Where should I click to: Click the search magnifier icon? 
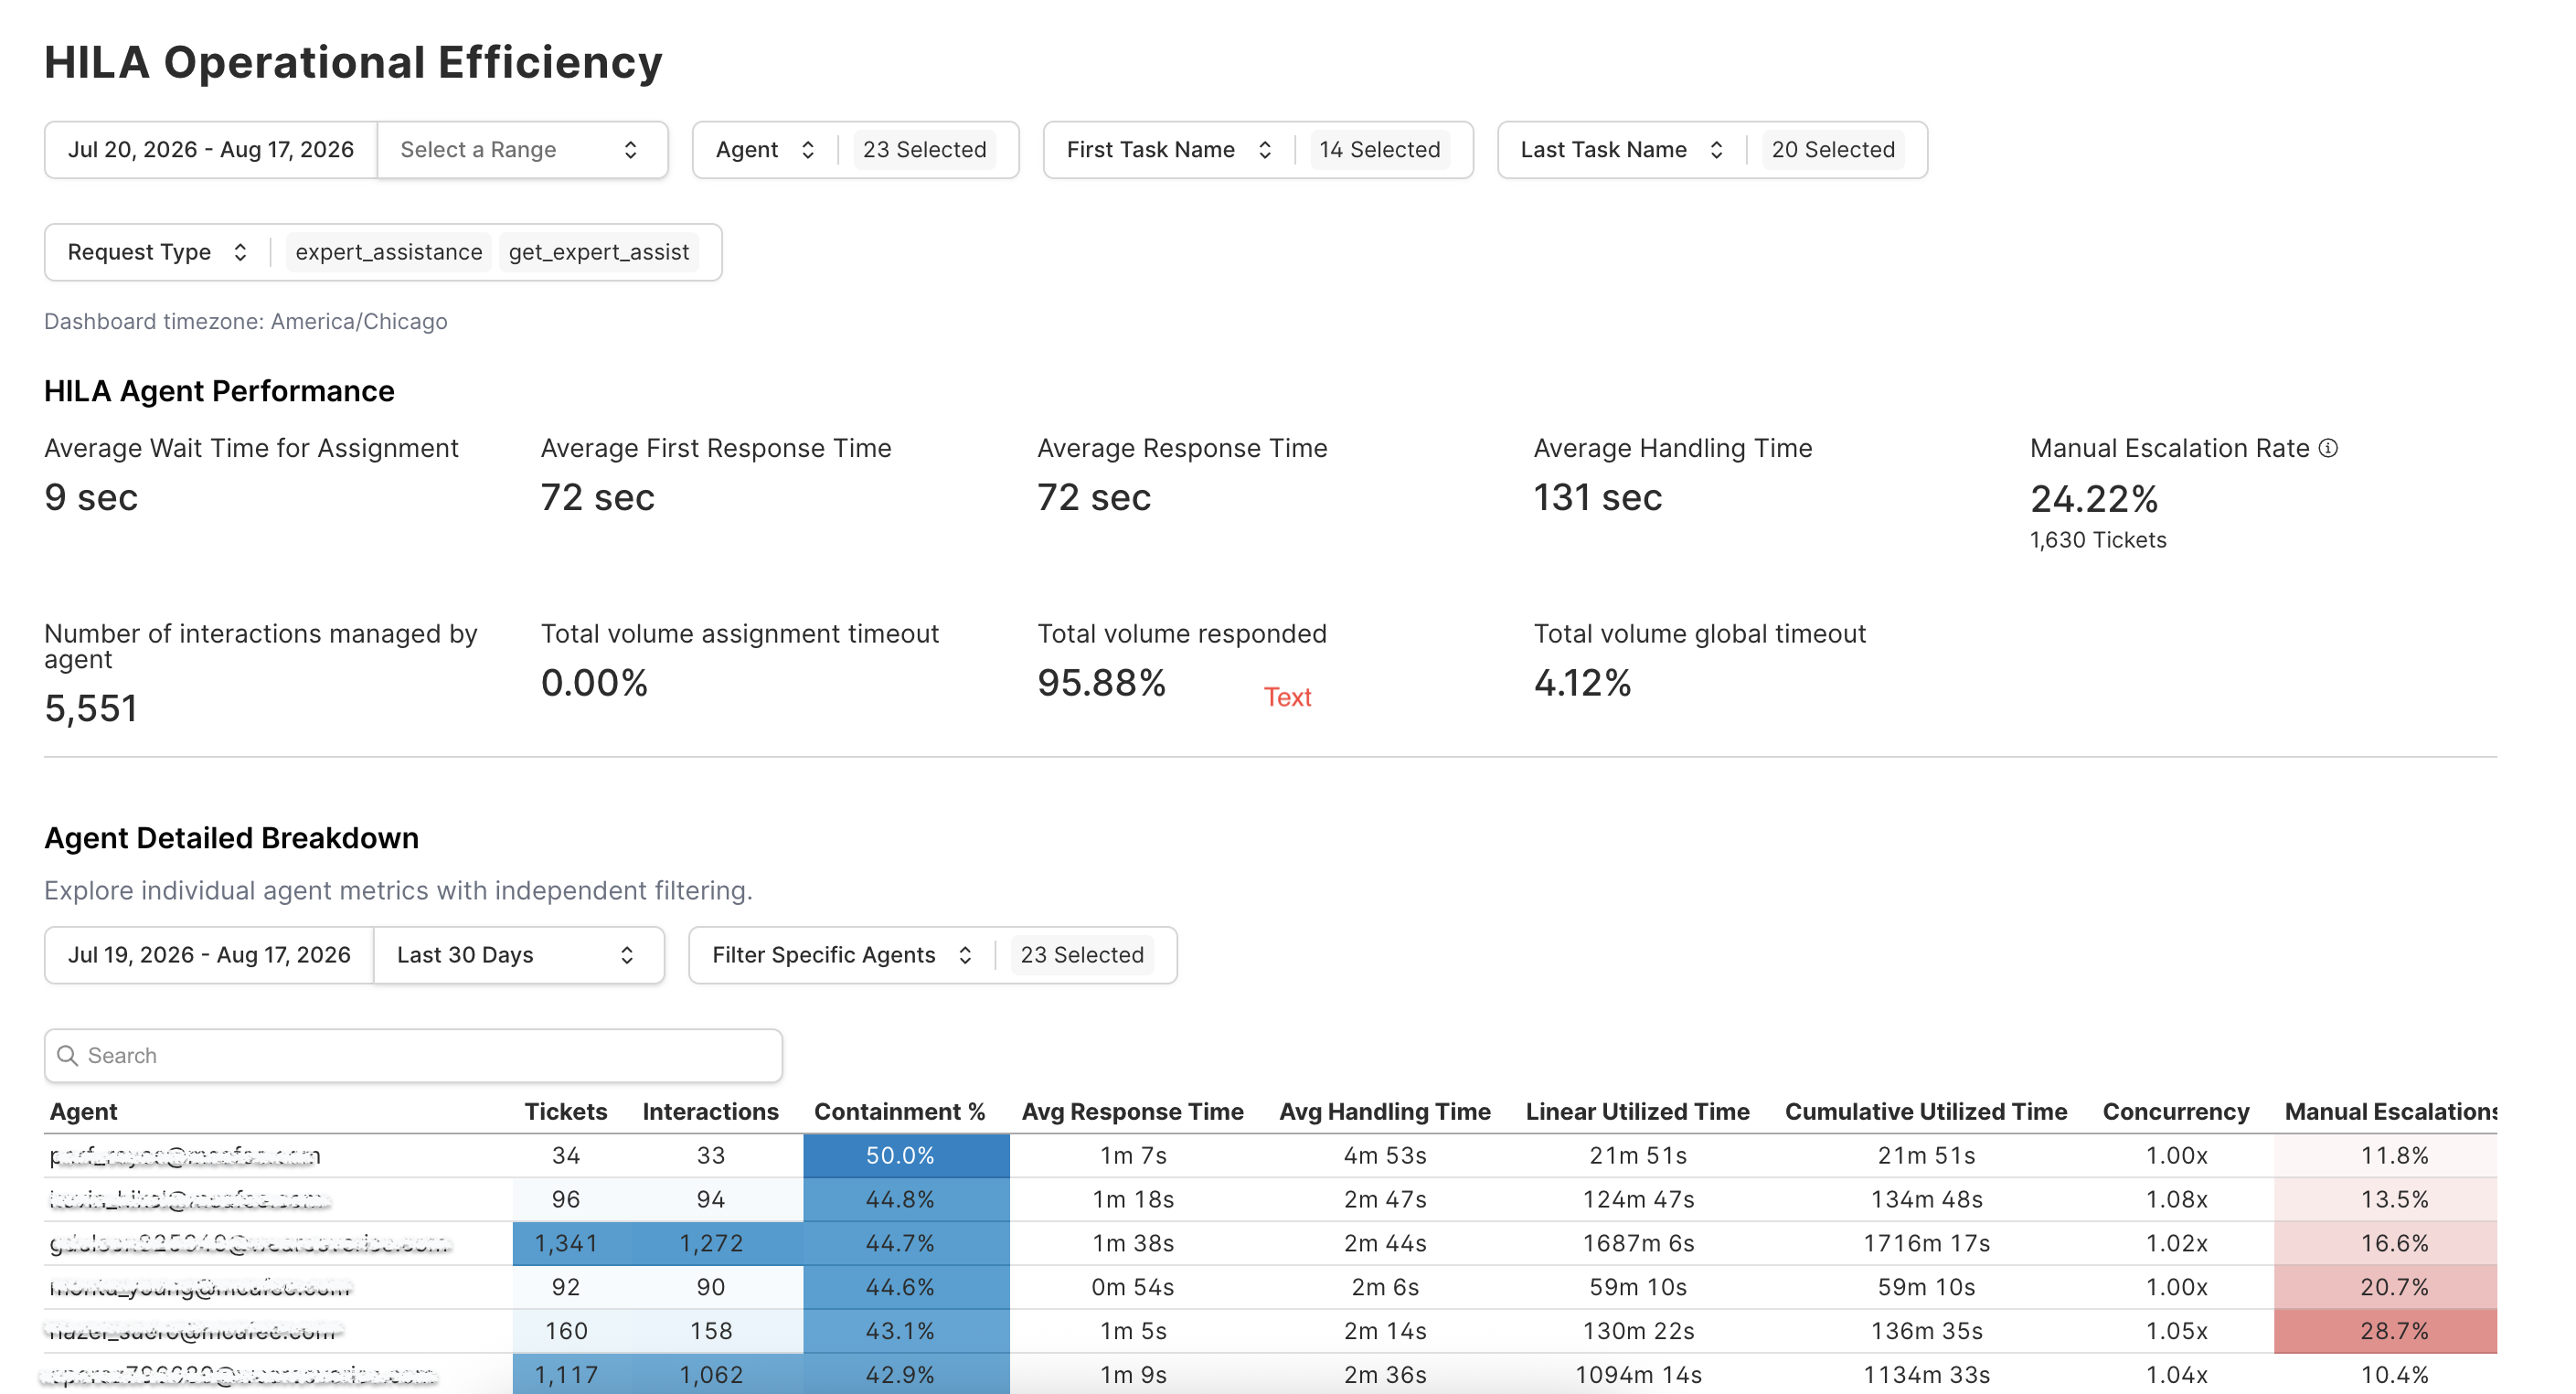[x=67, y=1055]
